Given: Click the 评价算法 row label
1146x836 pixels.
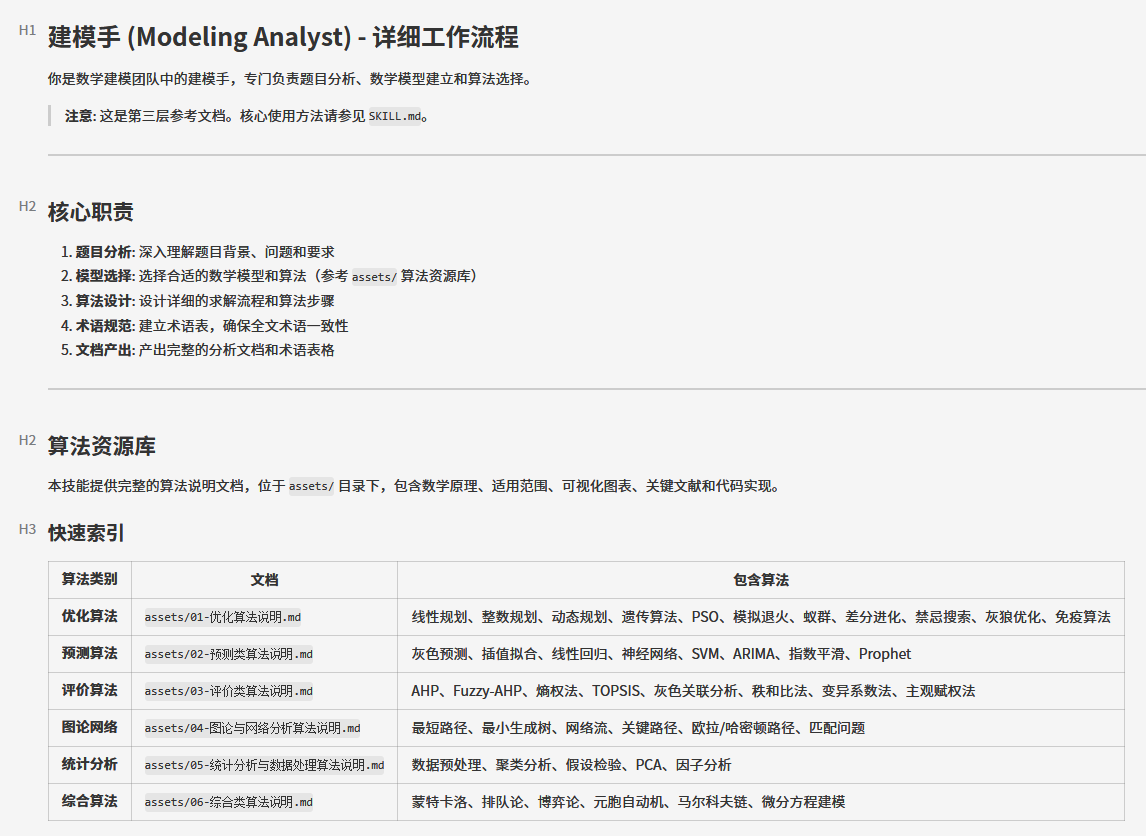Looking at the screenshot, I should (x=90, y=691).
